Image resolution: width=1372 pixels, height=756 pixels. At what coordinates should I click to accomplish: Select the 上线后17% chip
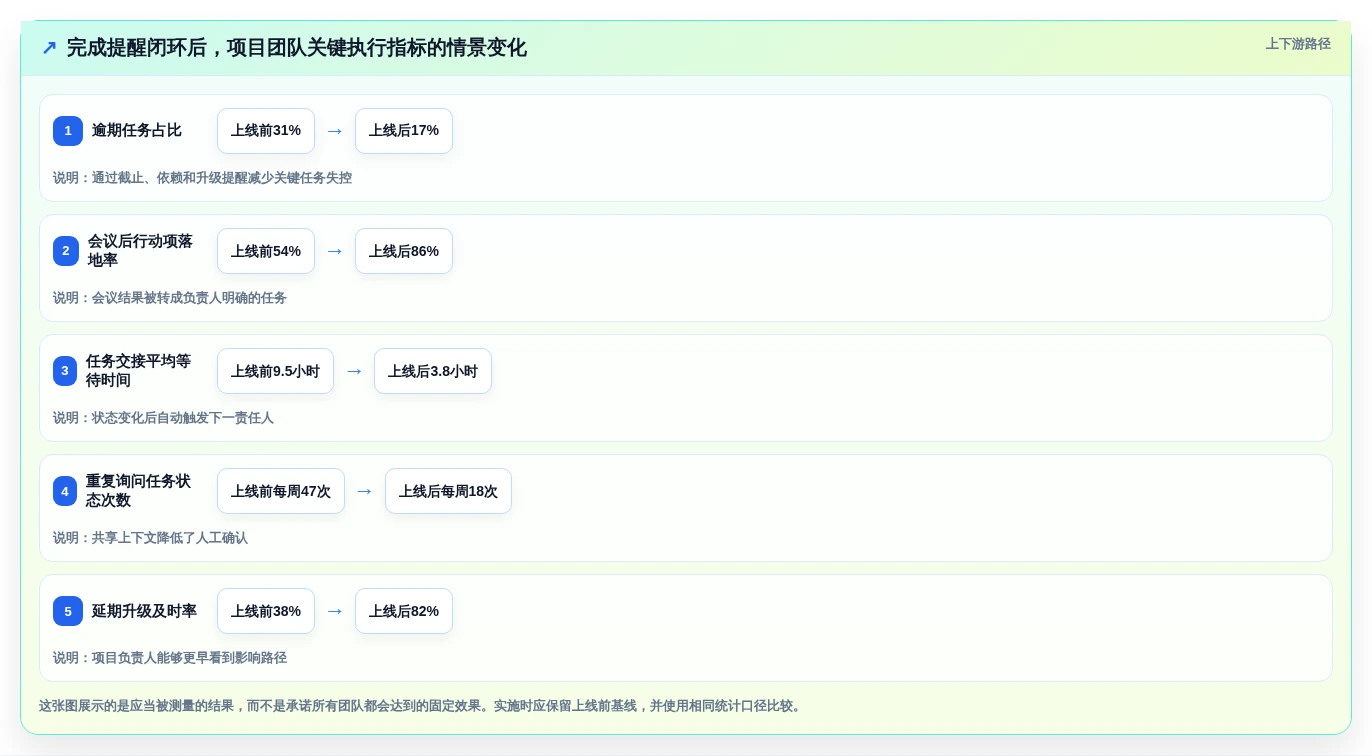point(404,131)
